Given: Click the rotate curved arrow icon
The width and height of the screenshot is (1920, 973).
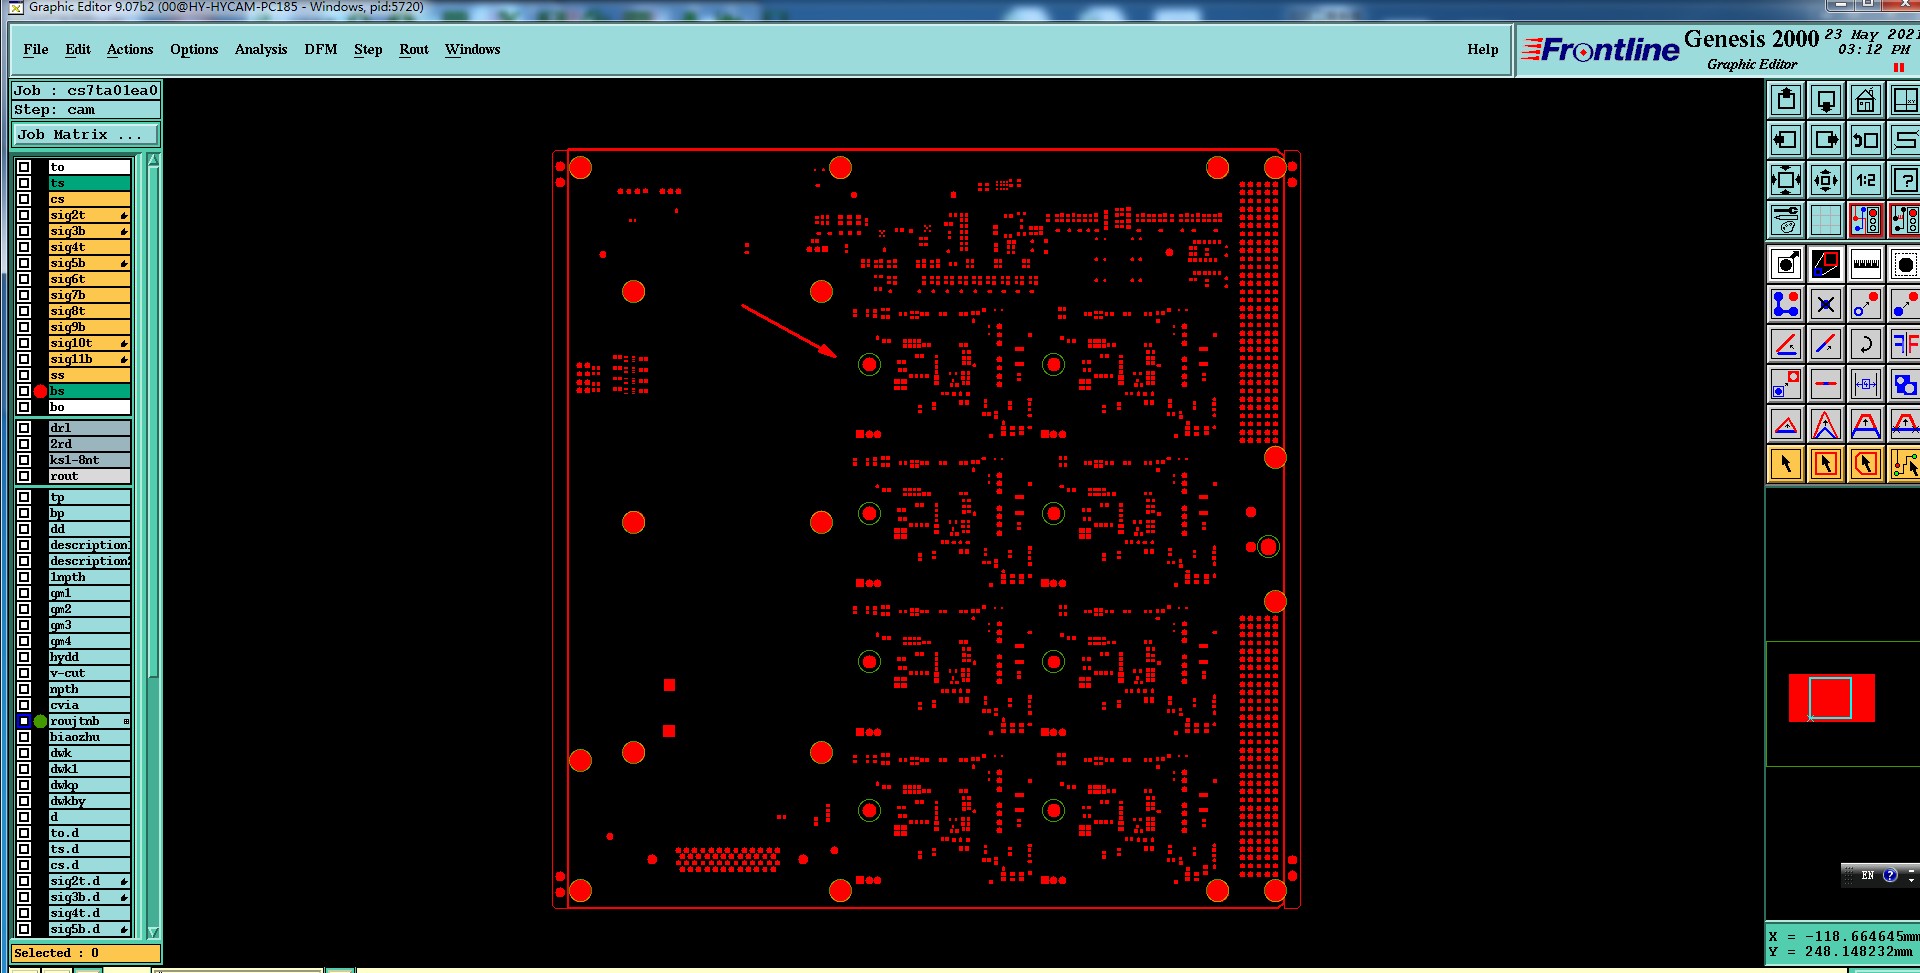Looking at the screenshot, I should pyautogui.click(x=1866, y=344).
